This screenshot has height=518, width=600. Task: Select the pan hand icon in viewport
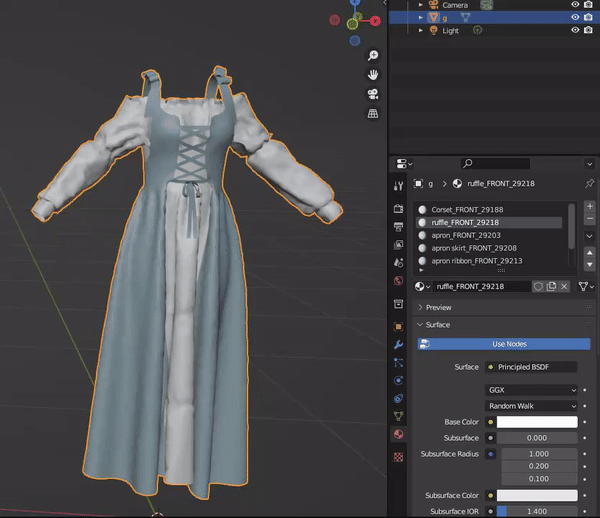373,75
